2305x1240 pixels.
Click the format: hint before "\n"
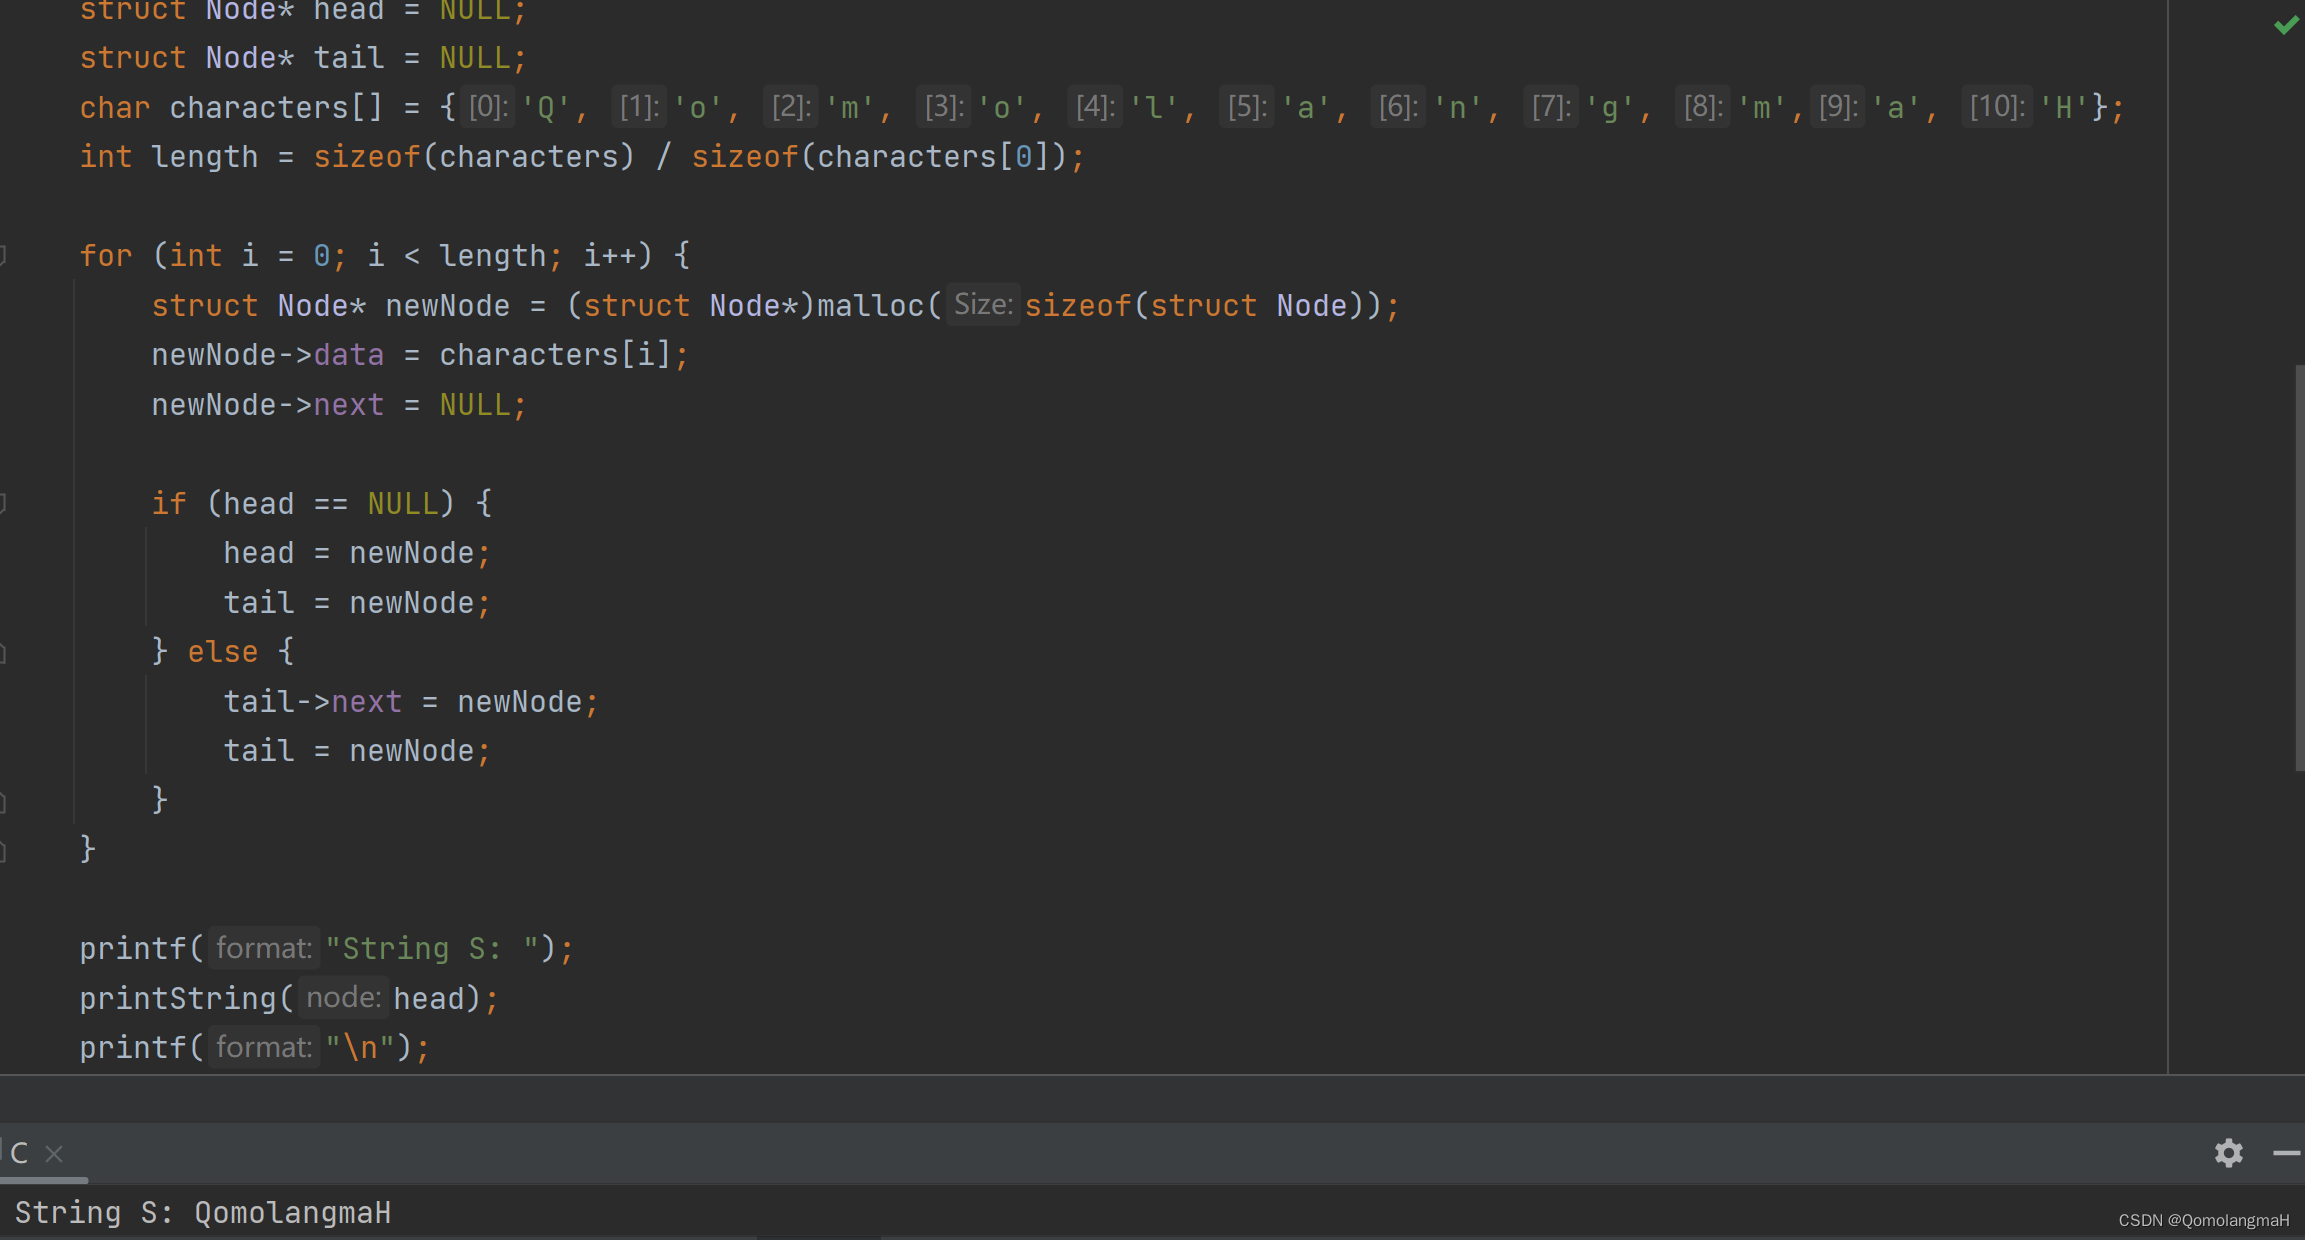264,1047
